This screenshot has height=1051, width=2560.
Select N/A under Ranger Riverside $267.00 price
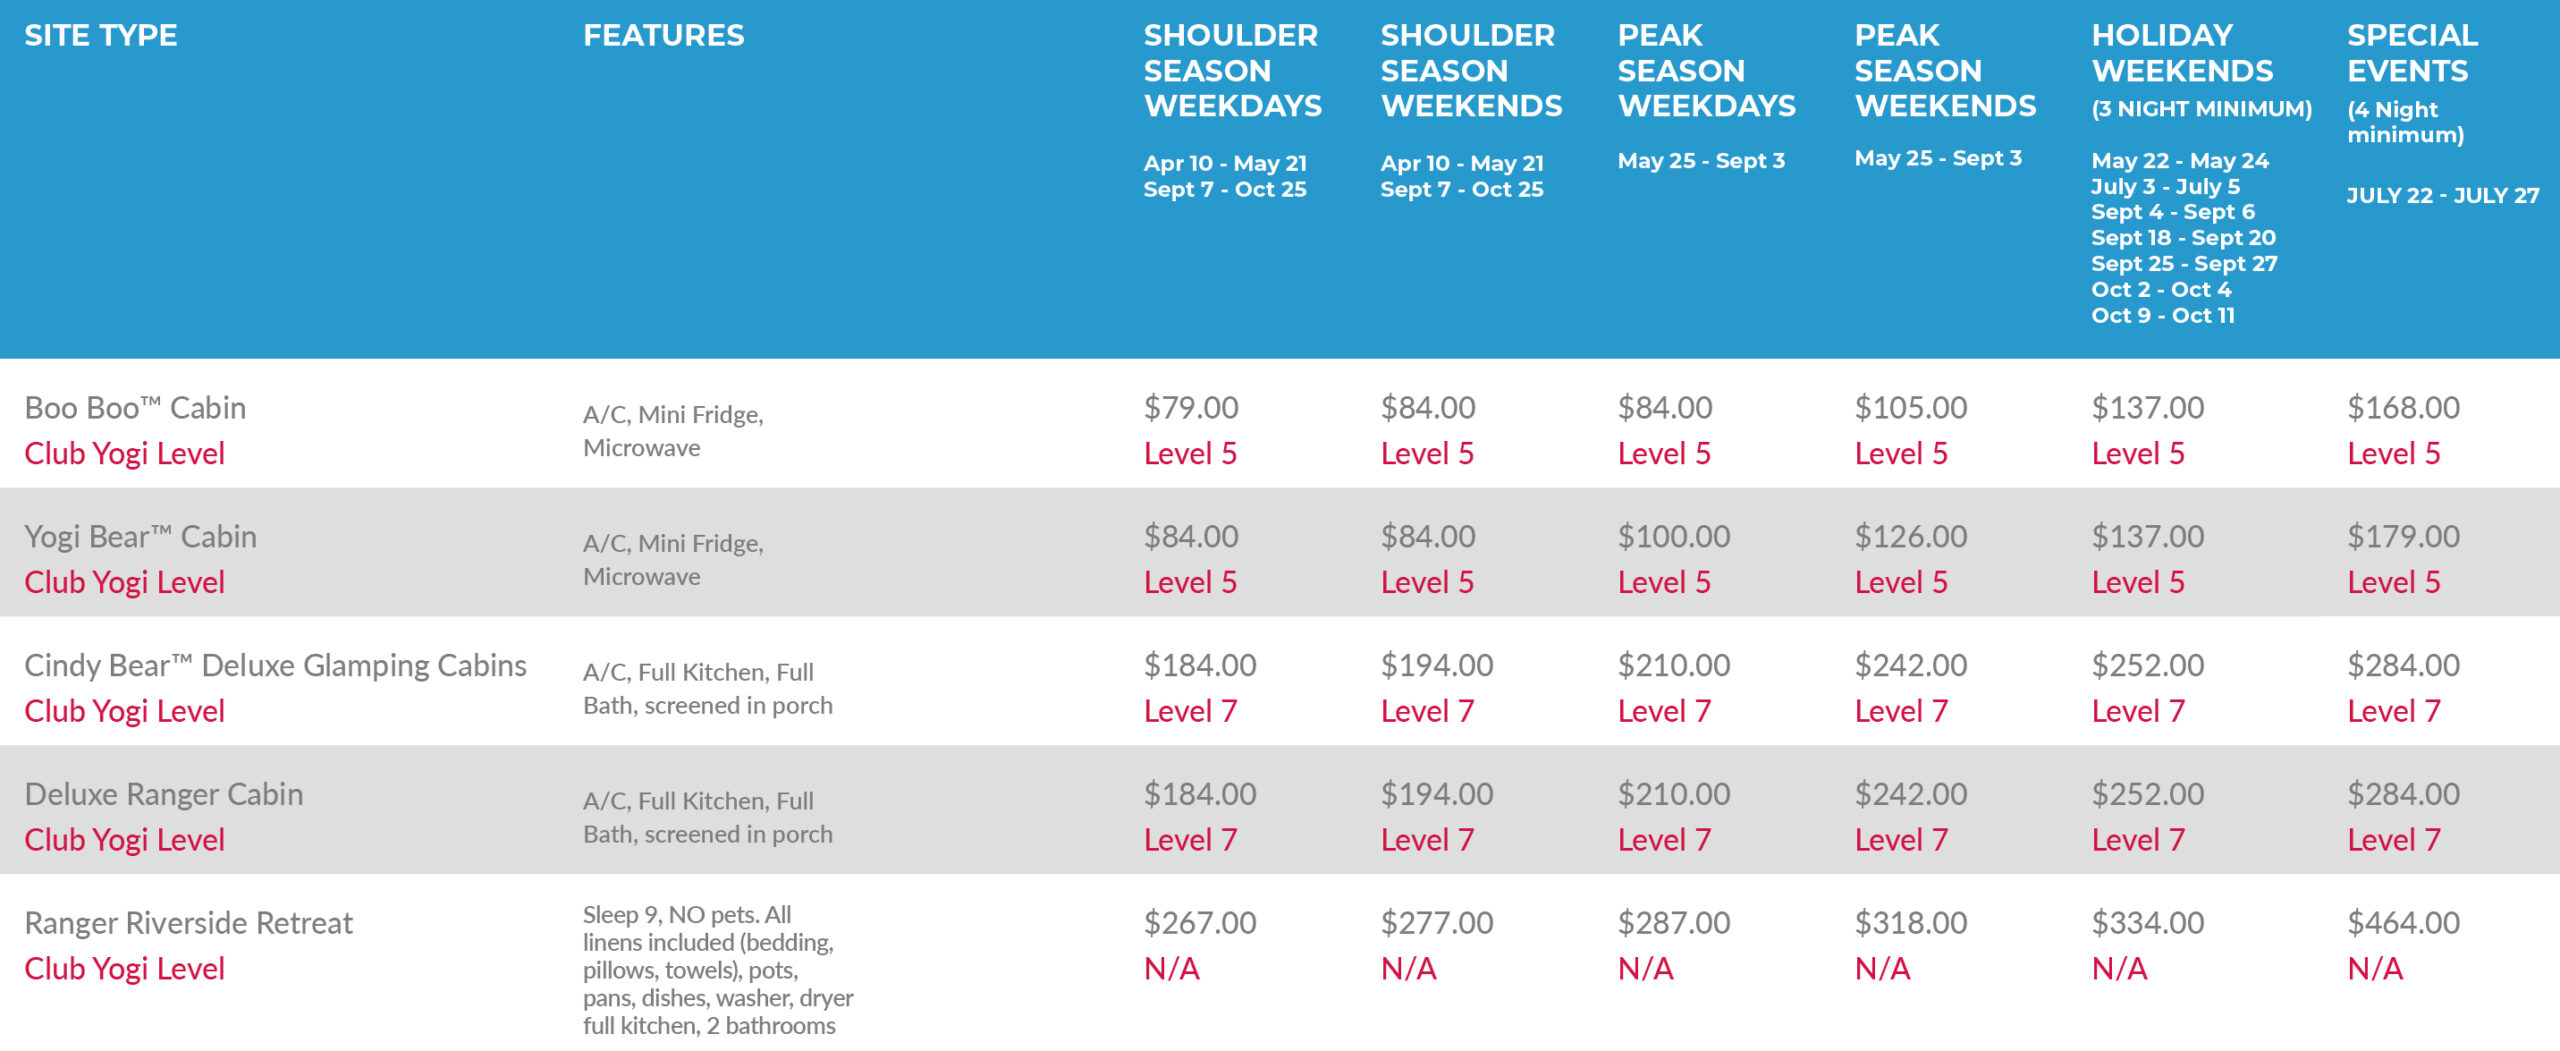point(1171,968)
